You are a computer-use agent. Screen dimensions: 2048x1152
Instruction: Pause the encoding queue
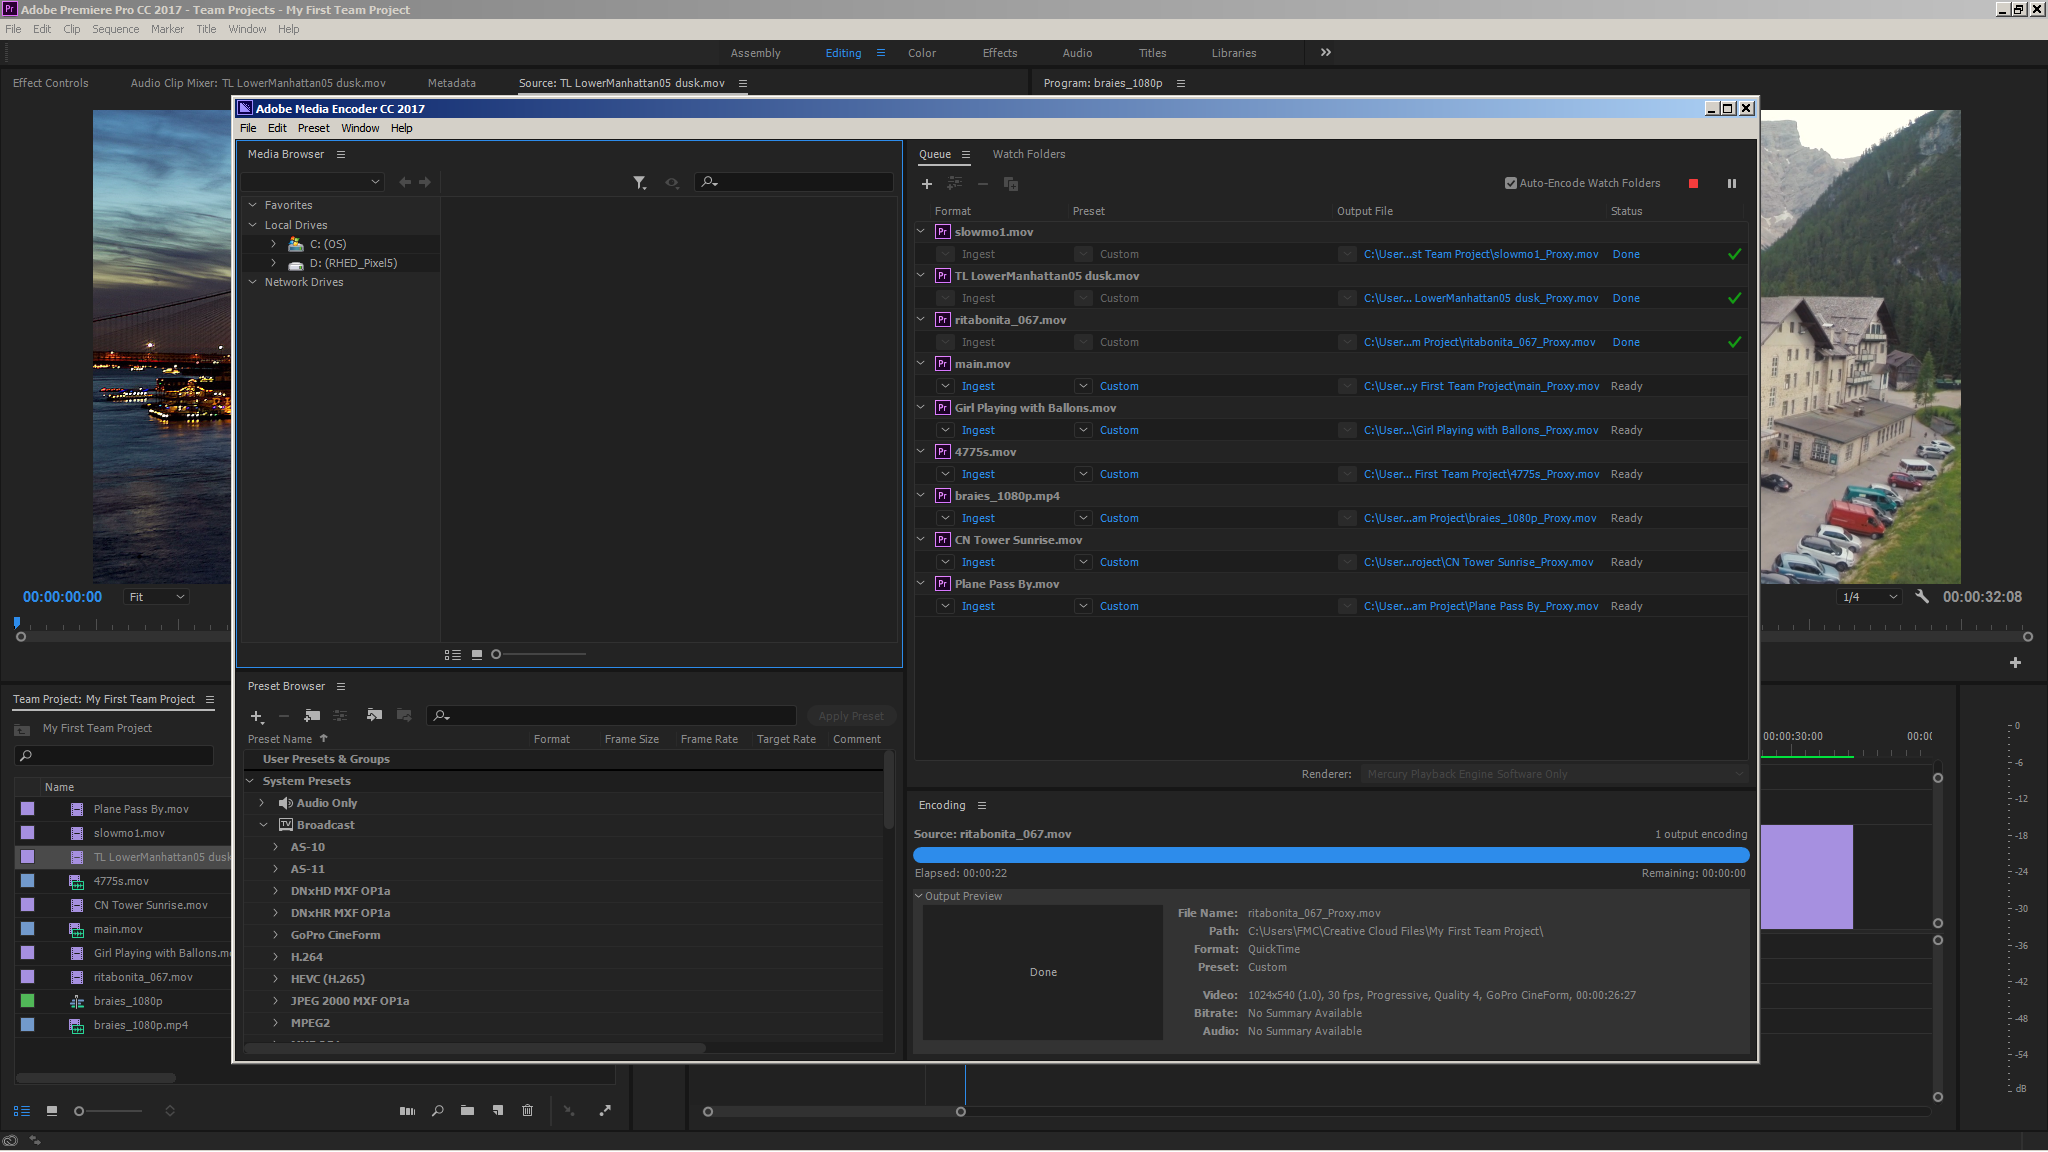[1731, 184]
